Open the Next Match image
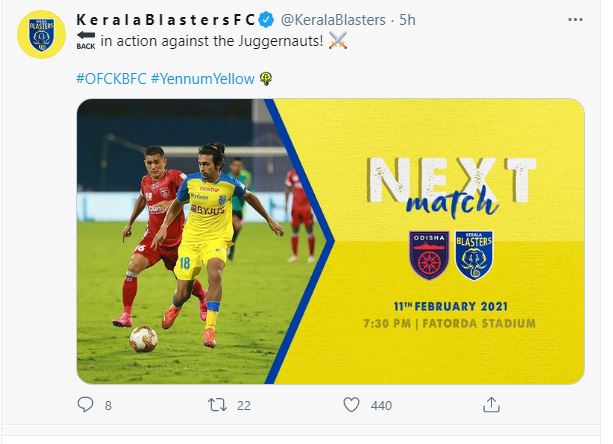This screenshot has width=613, height=444. coord(330,241)
